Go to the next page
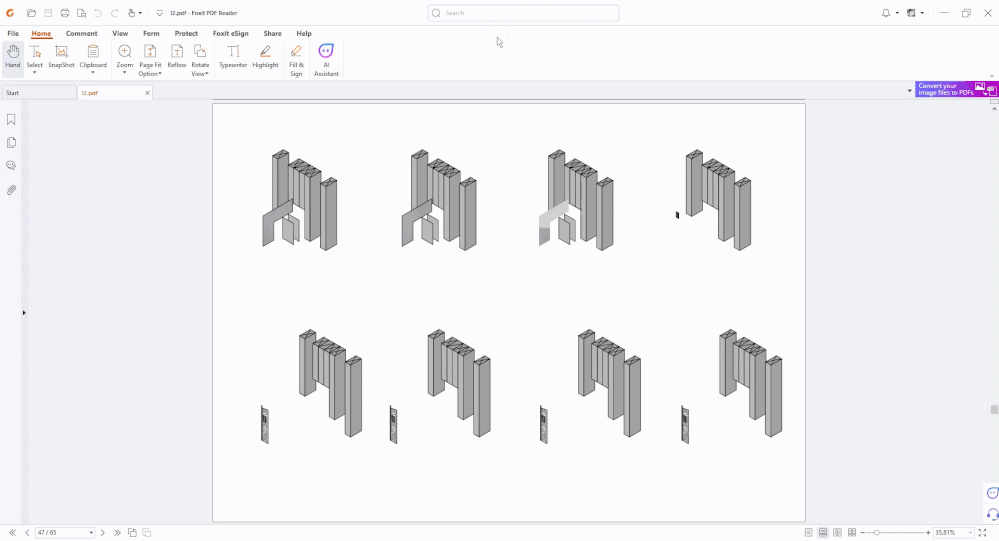 (103, 533)
